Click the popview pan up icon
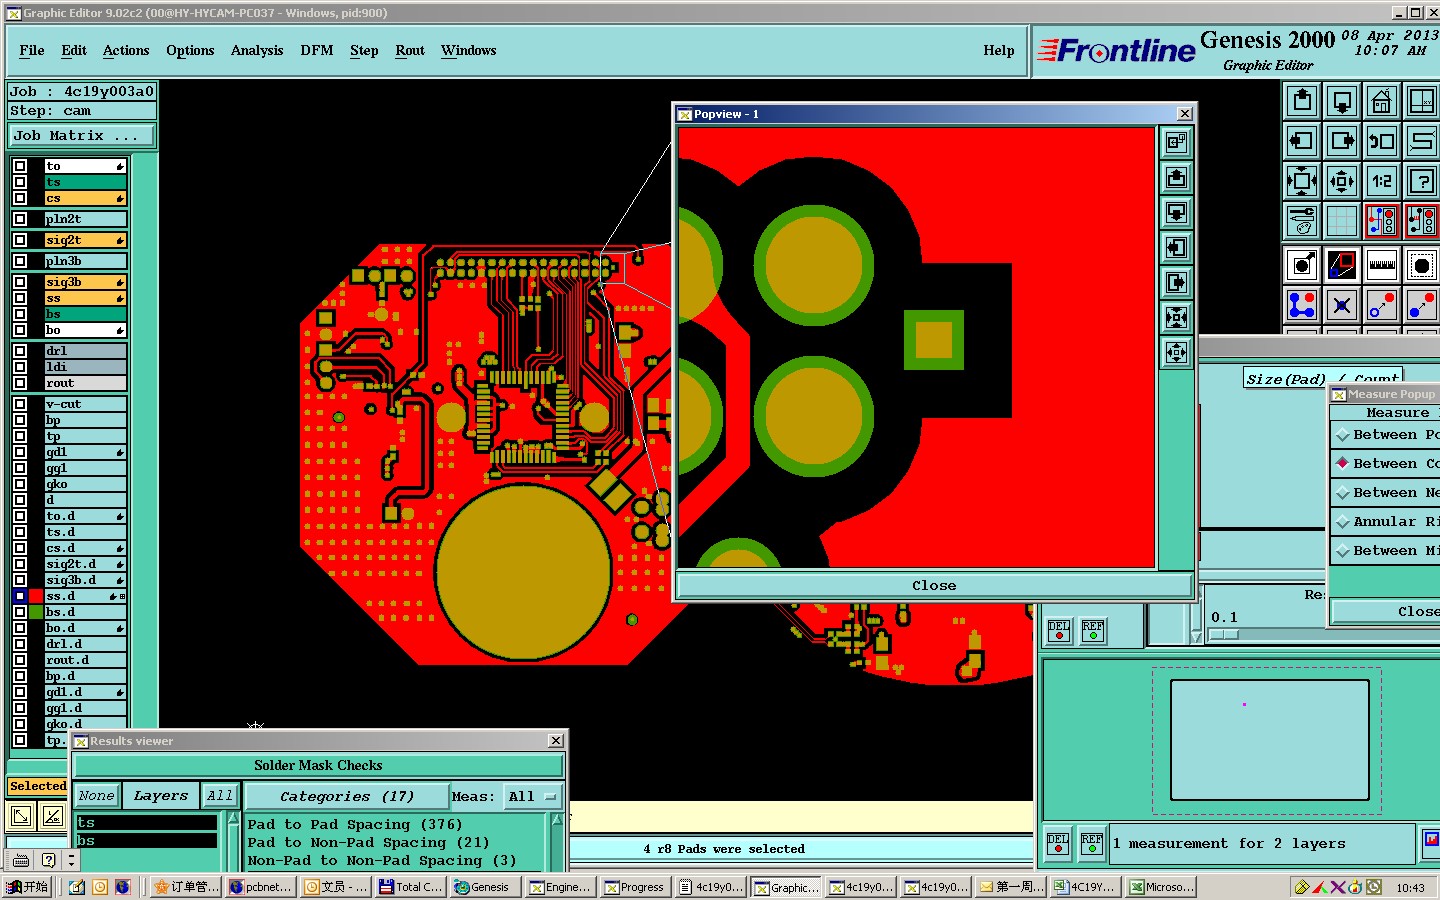The height and width of the screenshot is (900, 1440). [x=1177, y=178]
